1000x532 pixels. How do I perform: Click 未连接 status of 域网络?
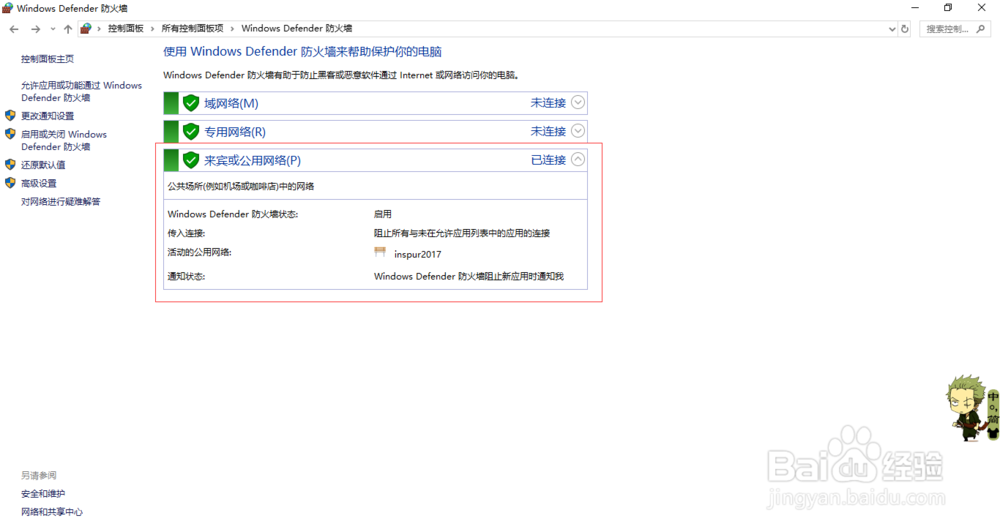point(548,103)
